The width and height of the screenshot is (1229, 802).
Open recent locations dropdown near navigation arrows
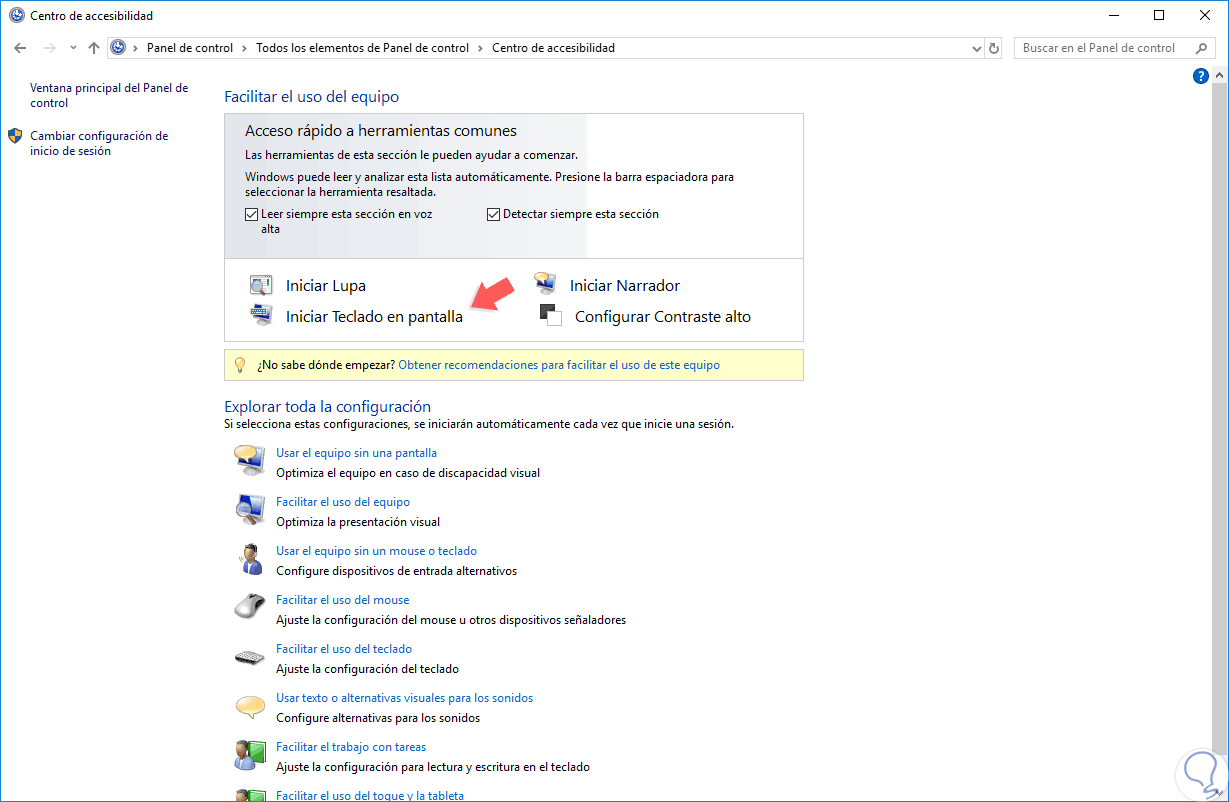73,48
